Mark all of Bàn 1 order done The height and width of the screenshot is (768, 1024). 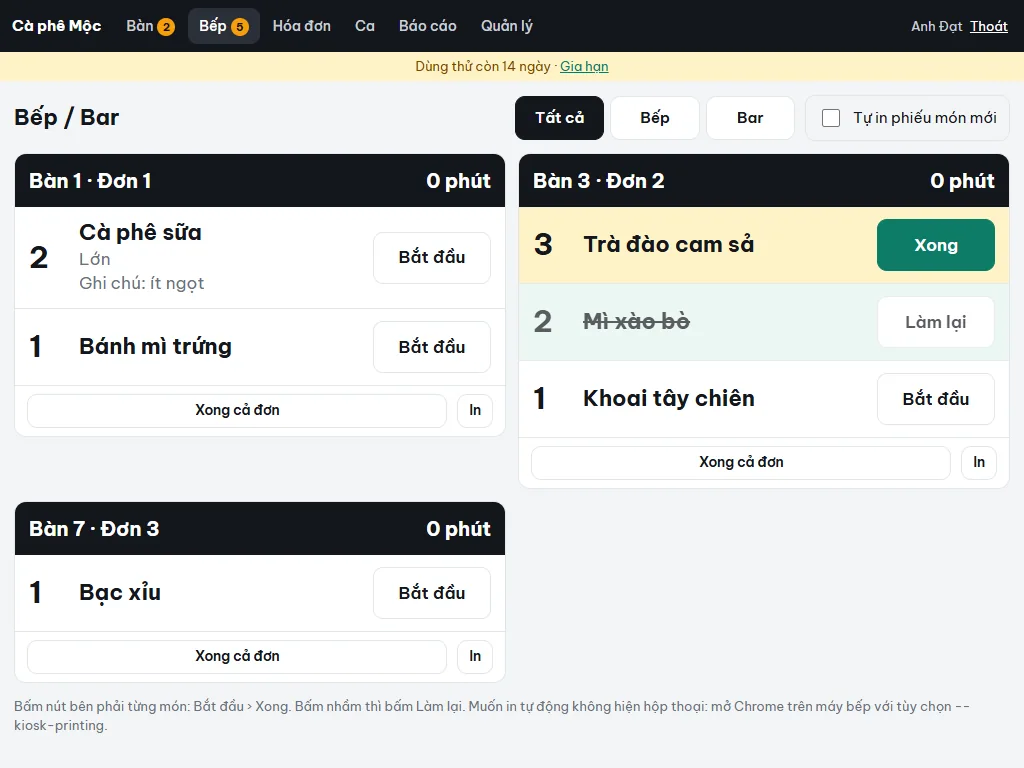pos(237,410)
